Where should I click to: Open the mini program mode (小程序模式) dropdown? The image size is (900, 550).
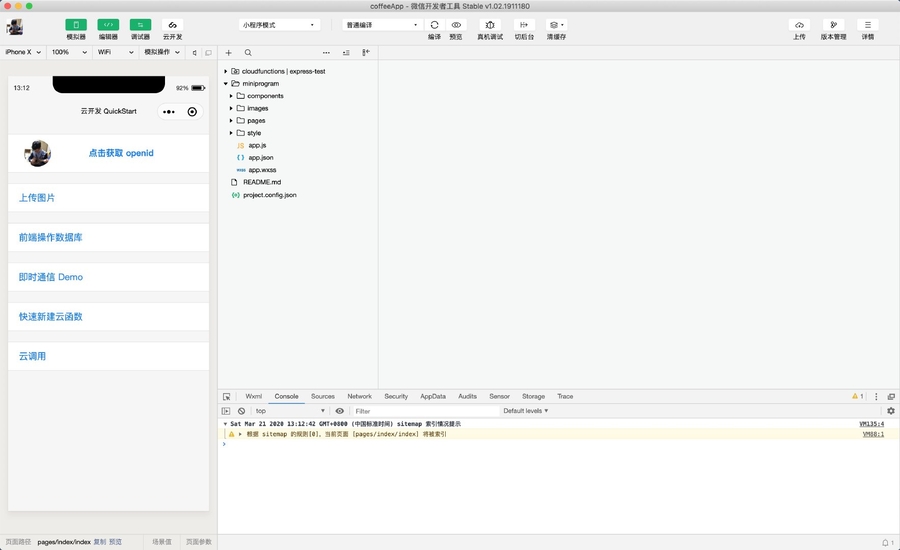pos(280,25)
